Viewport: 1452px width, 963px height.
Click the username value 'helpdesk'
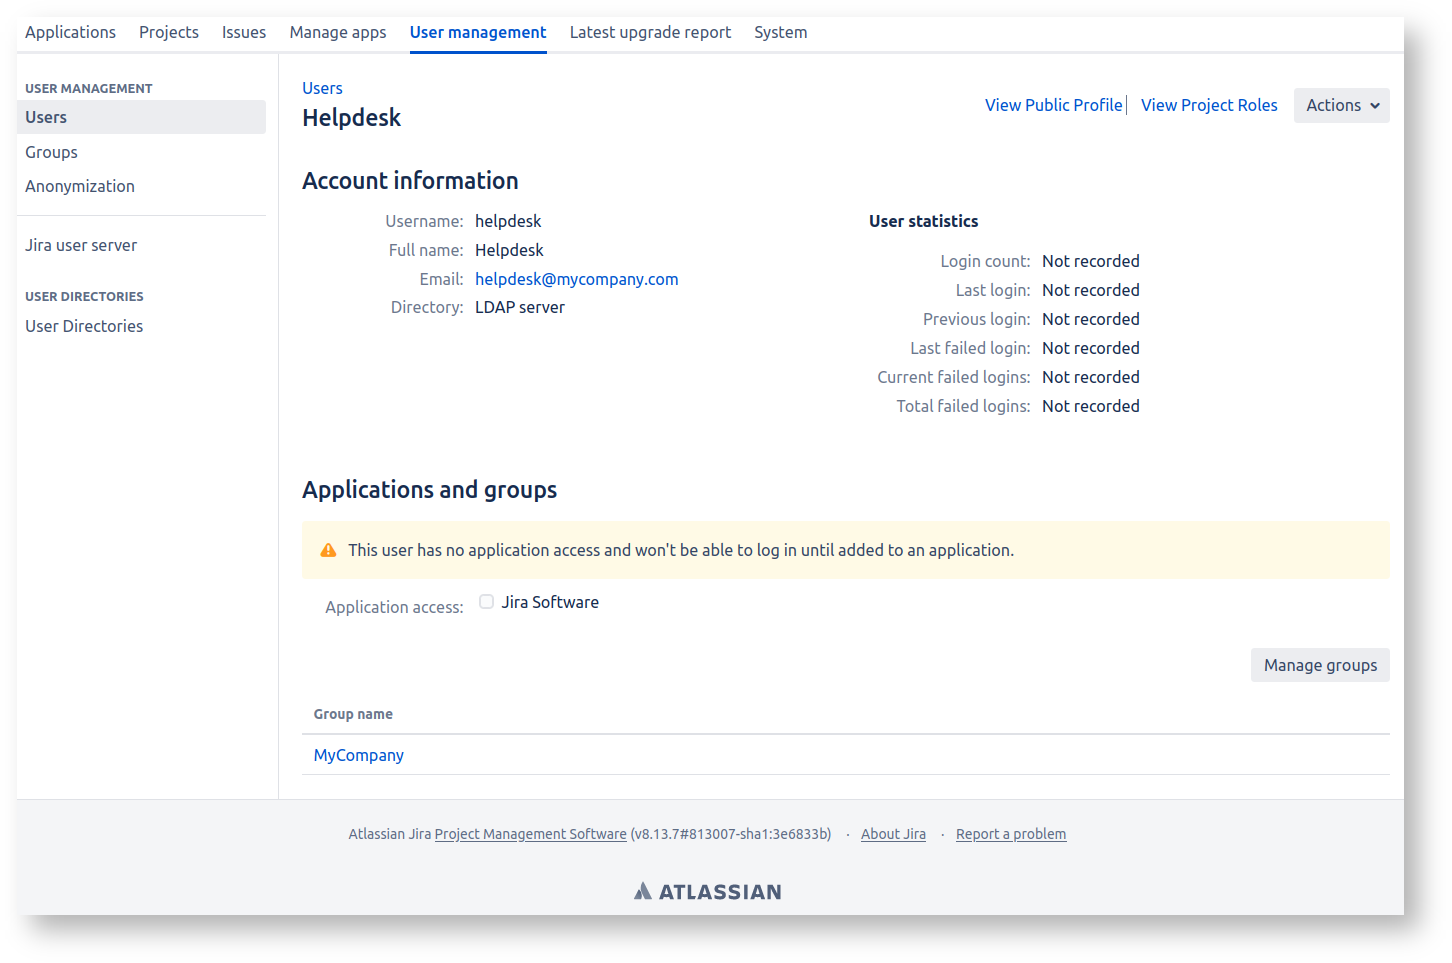pyautogui.click(x=508, y=221)
